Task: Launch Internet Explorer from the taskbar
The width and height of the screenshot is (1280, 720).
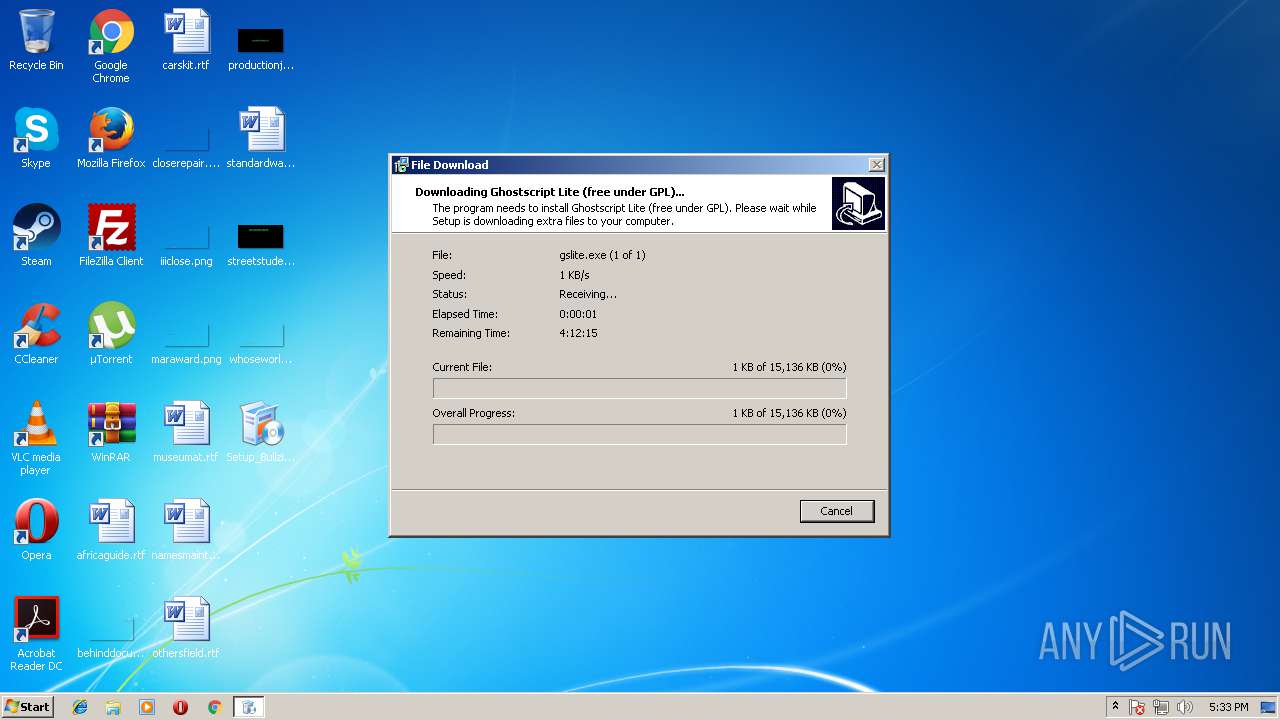Action: click(80, 707)
